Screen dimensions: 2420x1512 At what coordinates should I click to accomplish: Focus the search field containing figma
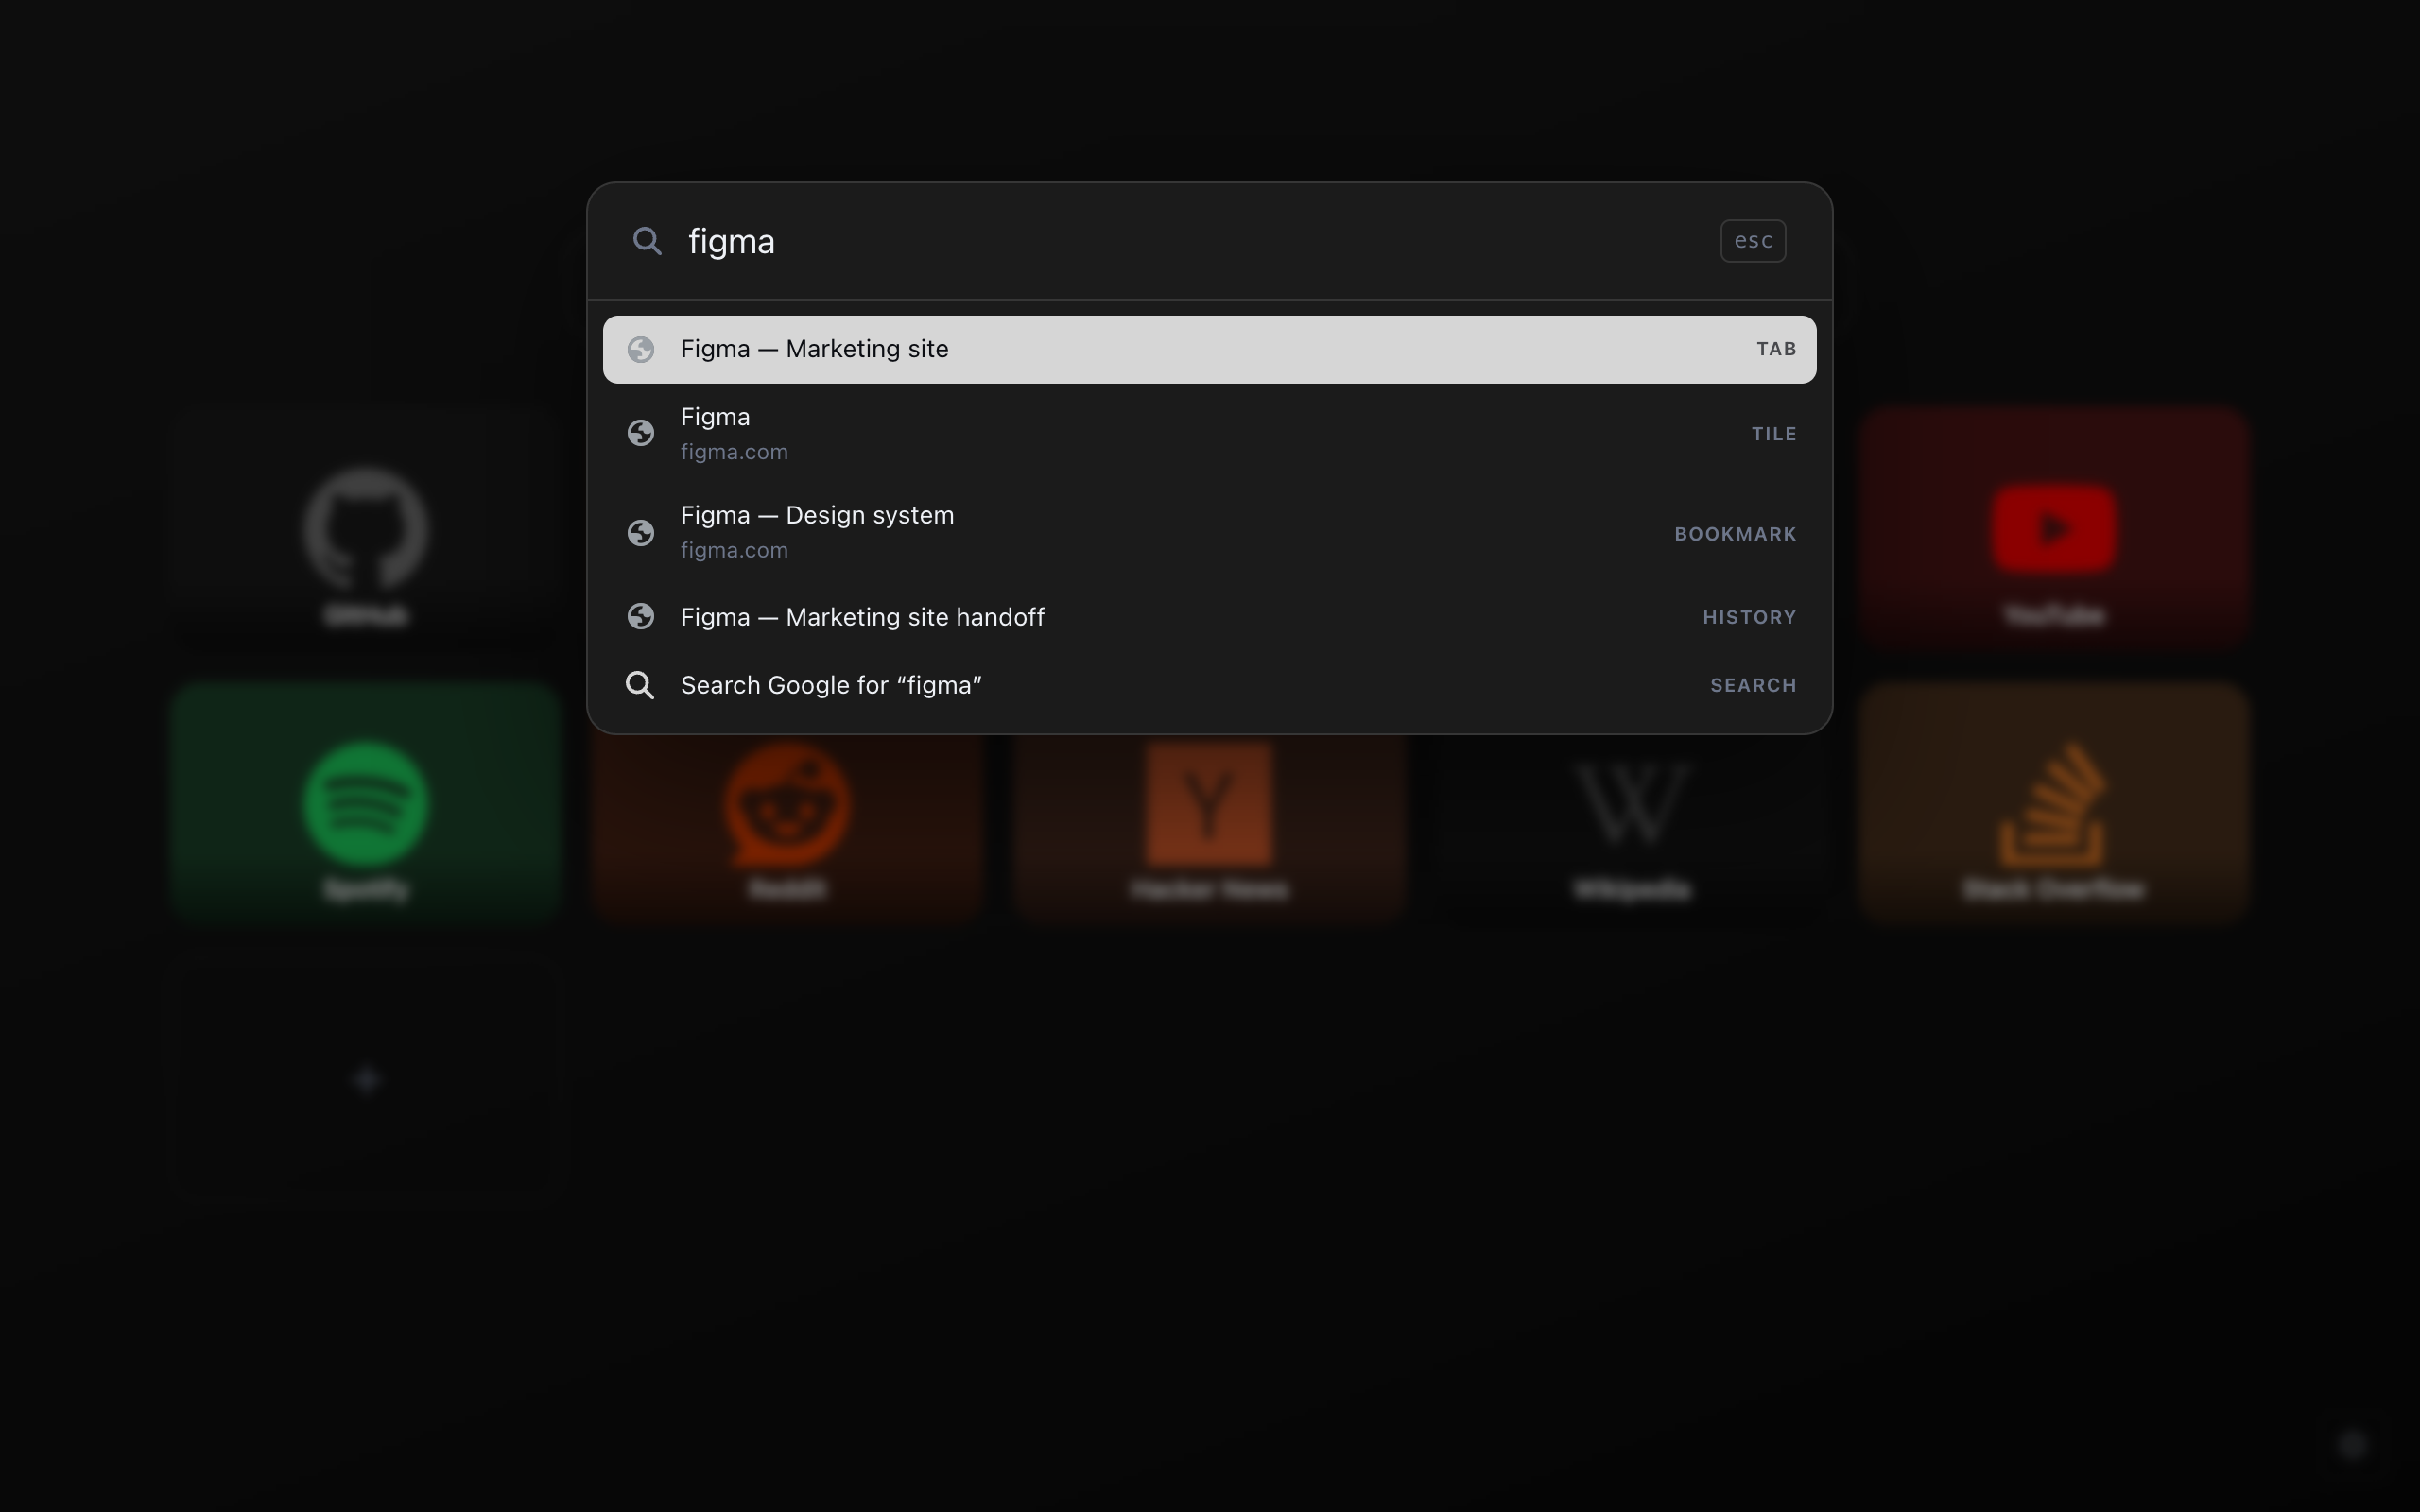(x=1190, y=241)
